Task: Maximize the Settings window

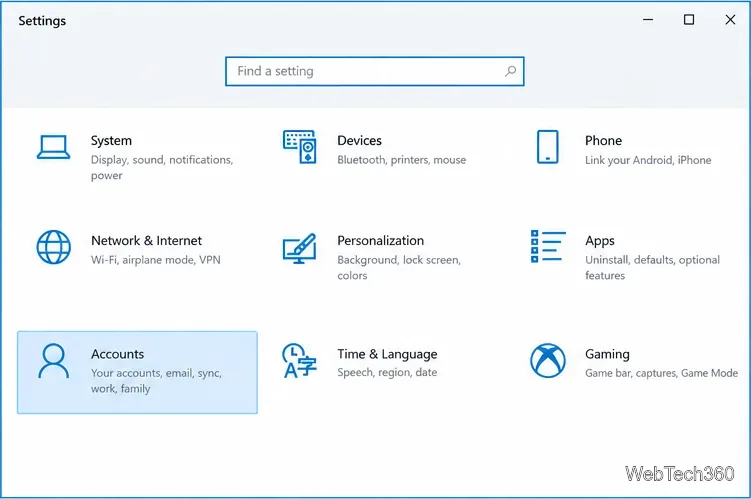Action: click(689, 20)
